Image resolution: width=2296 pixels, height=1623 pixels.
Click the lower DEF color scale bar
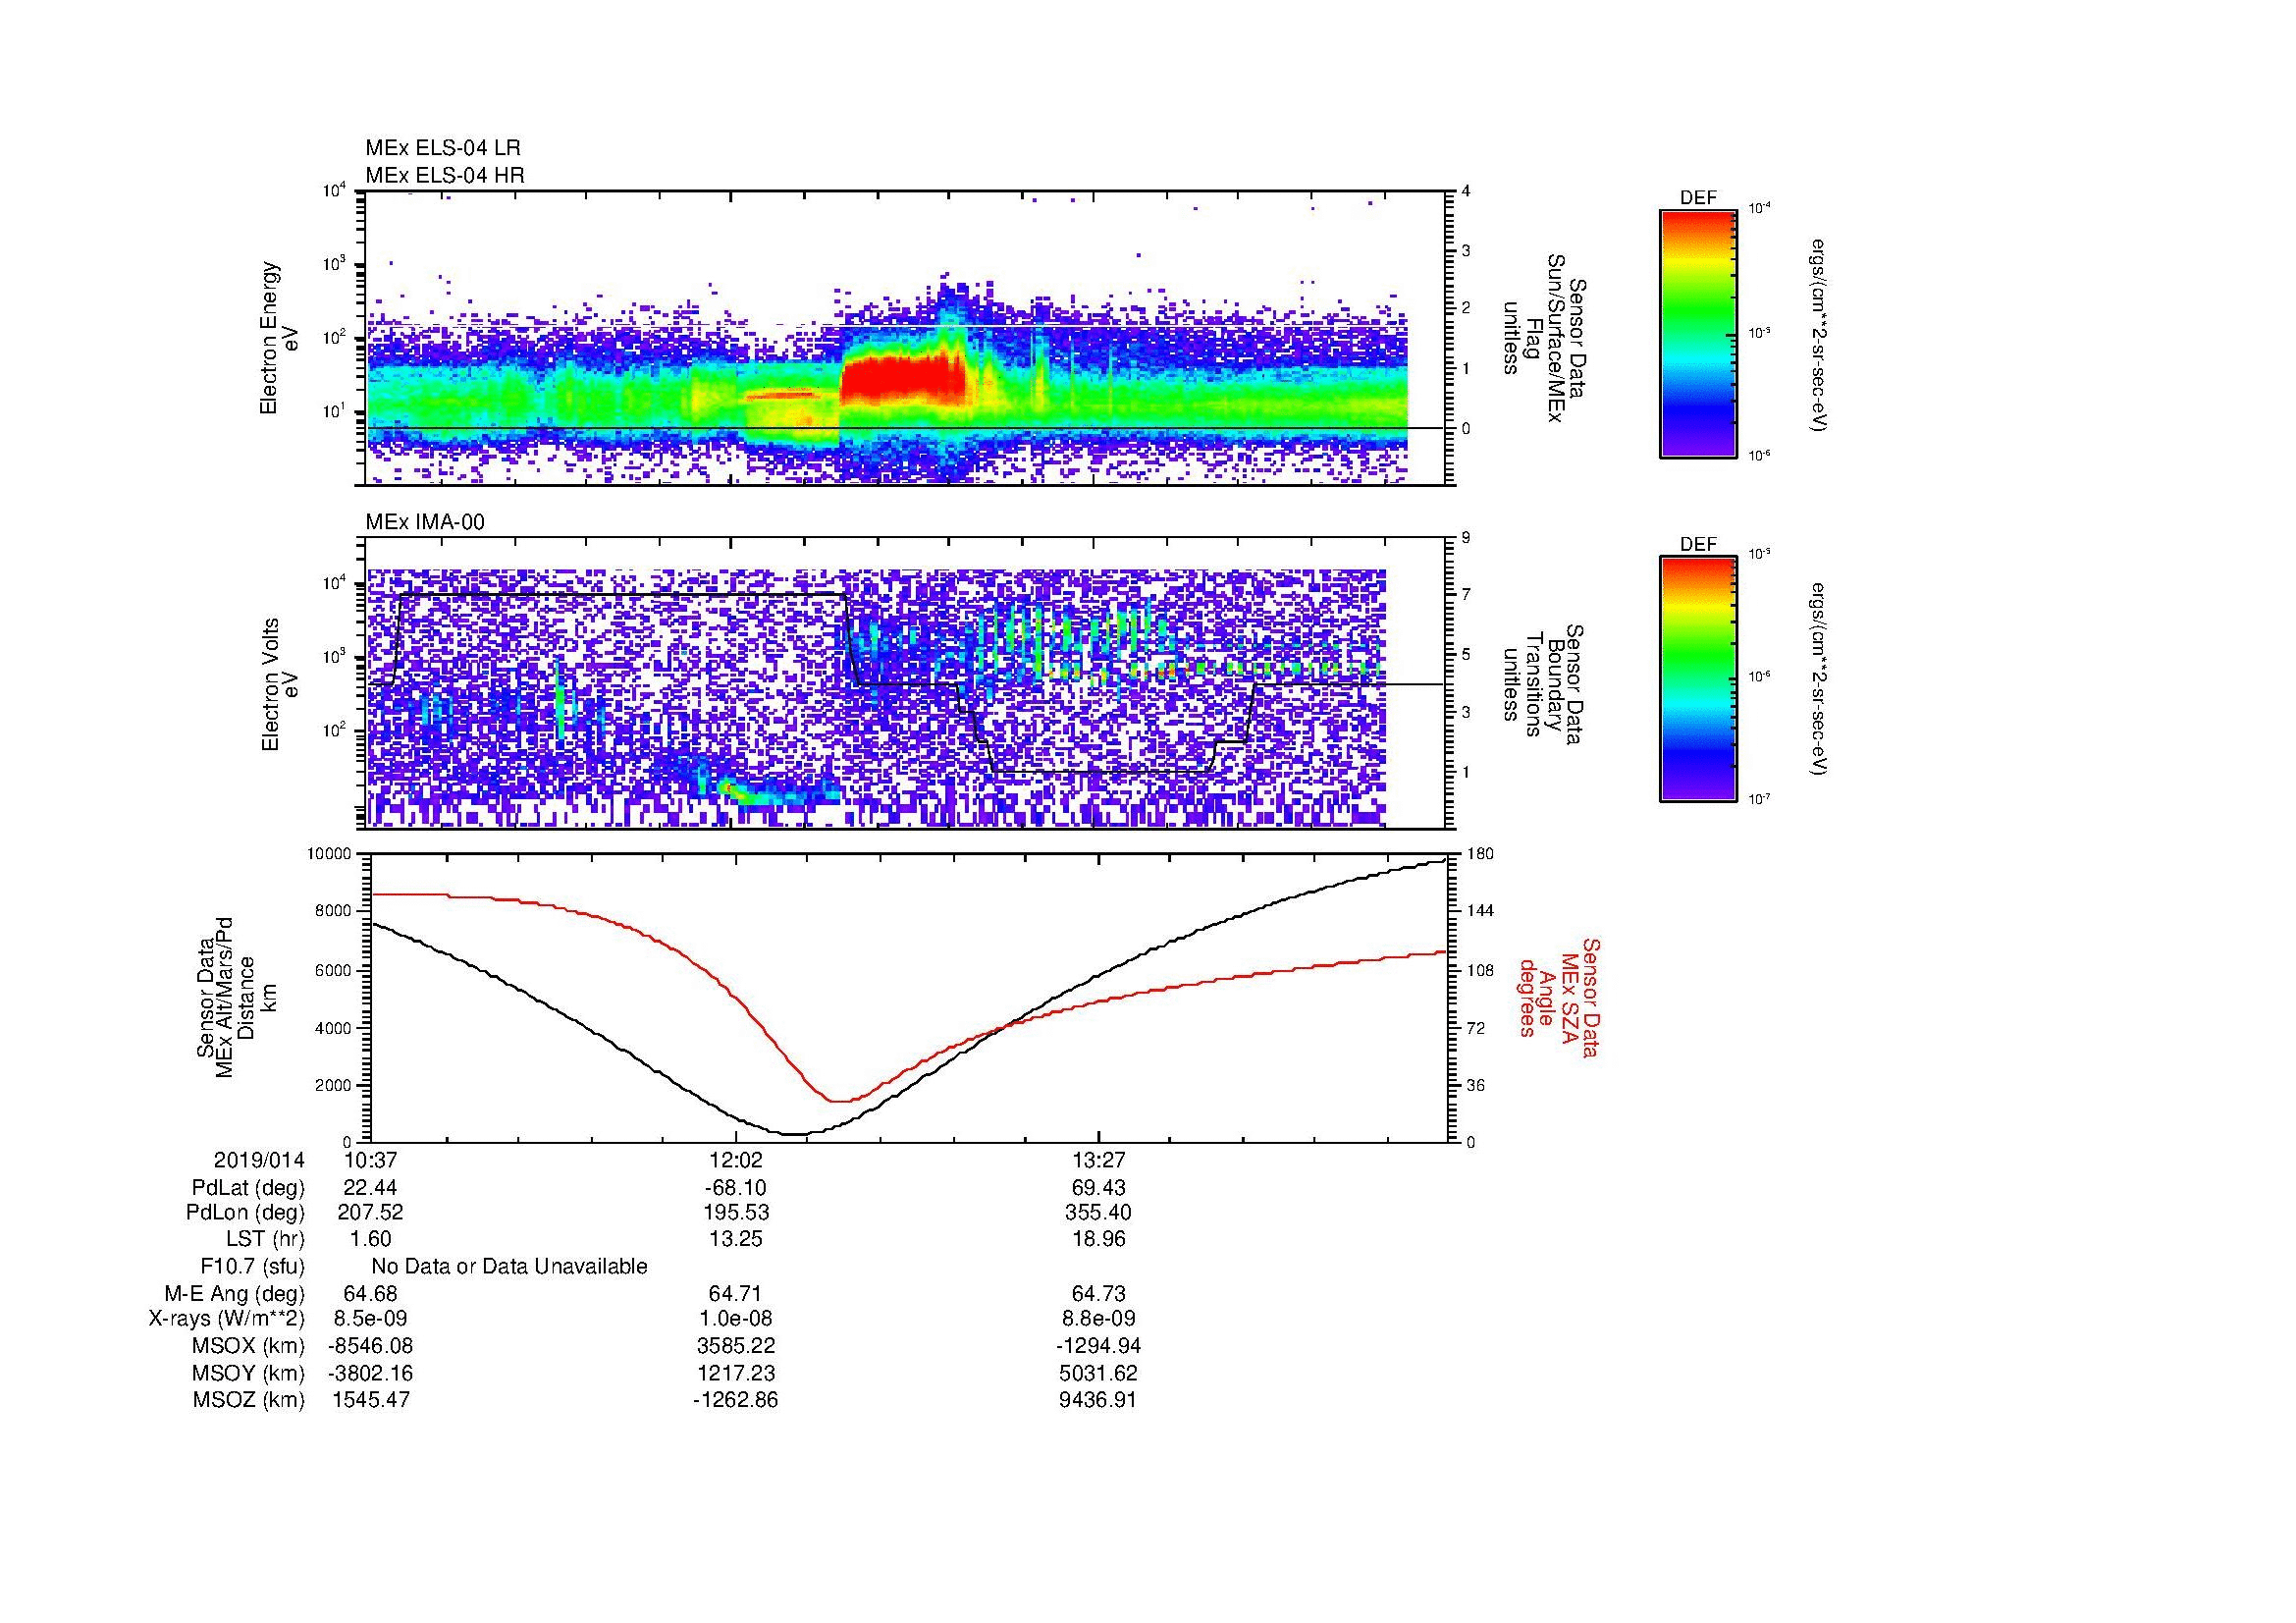click(1698, 679)
